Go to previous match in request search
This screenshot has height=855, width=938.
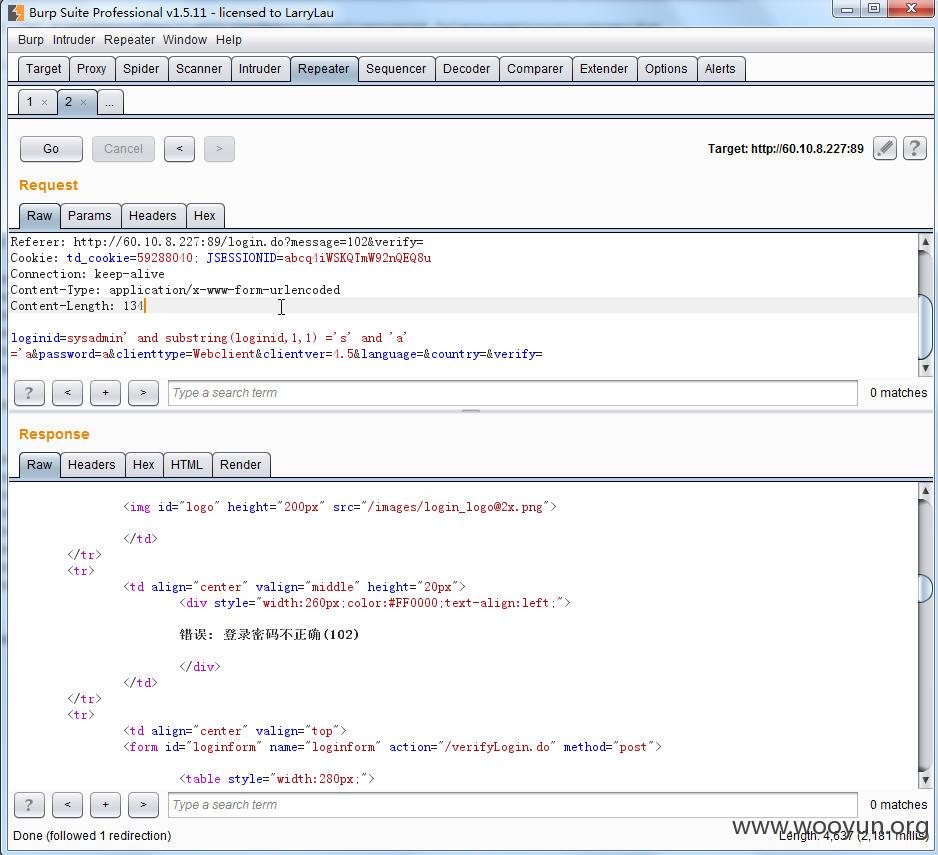coord(67,393)
